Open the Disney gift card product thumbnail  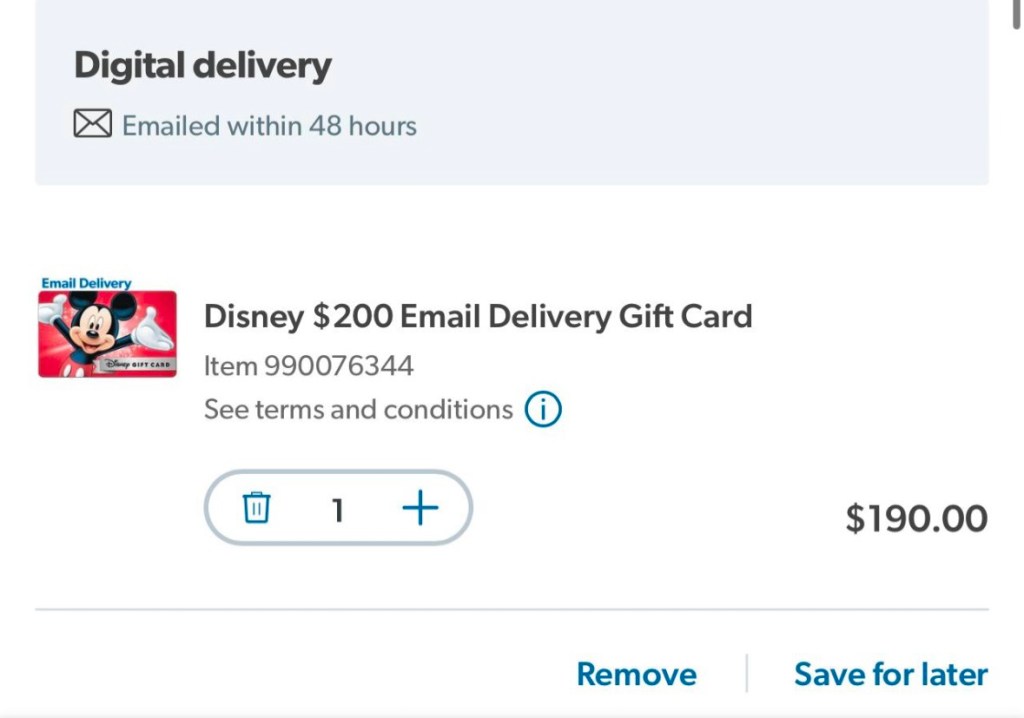tap(107, 334)
